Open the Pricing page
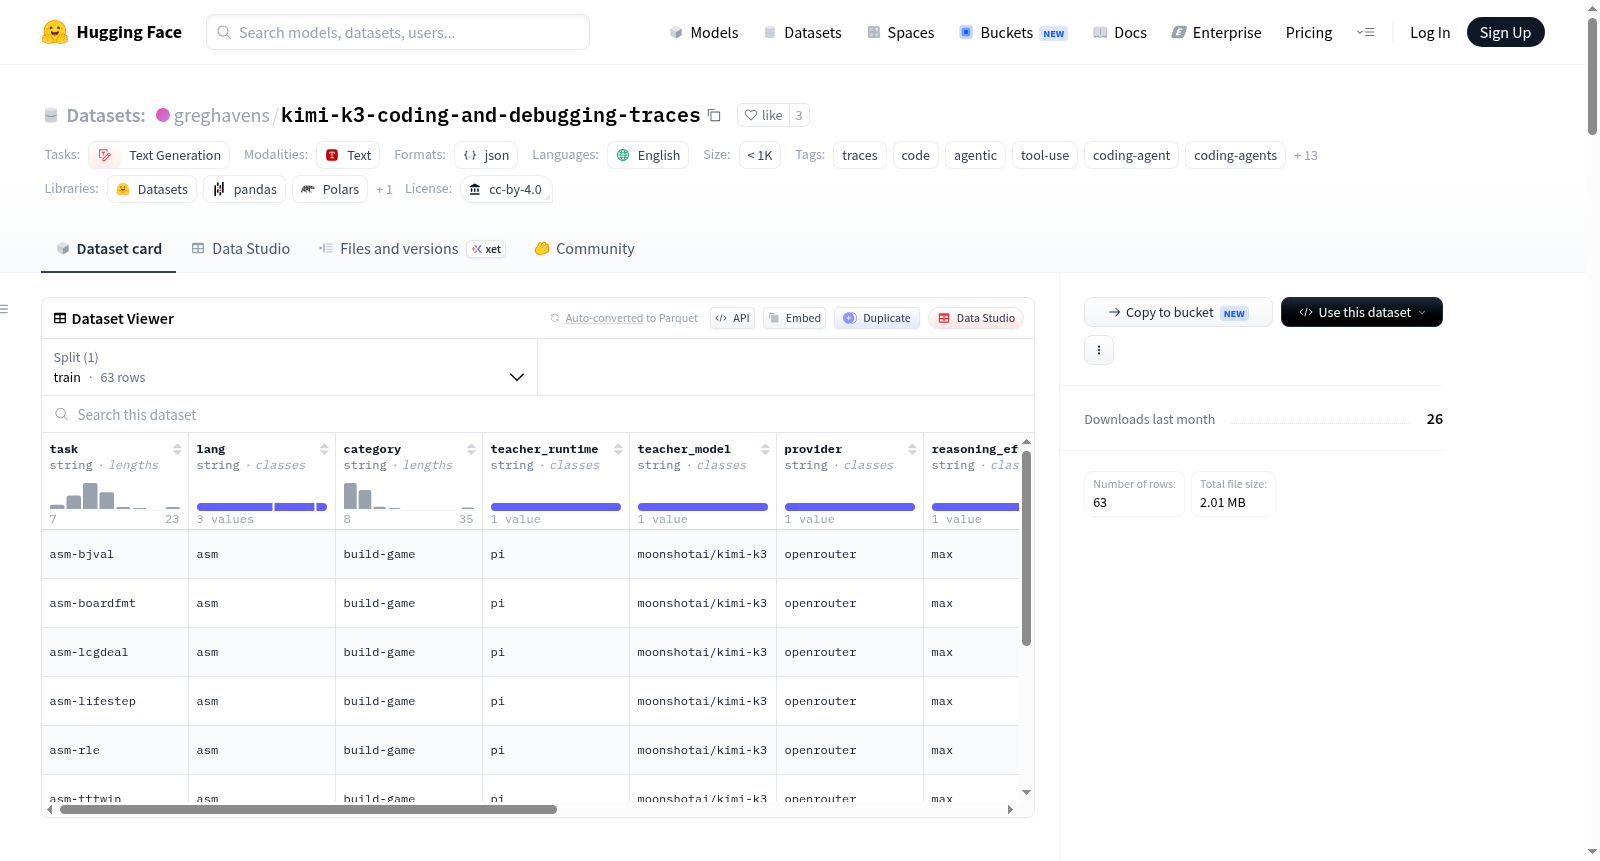This screenshot has height=861, width=1600. click(x=1309, y=32)
